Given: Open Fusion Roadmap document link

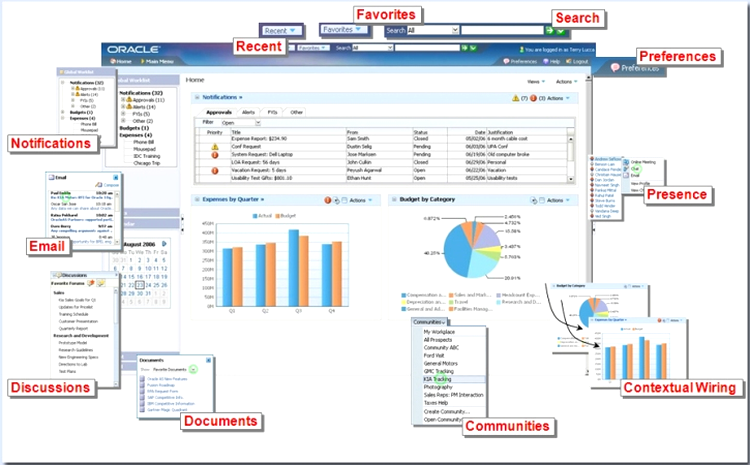Looking at the screenshot, I should [161, 385].
